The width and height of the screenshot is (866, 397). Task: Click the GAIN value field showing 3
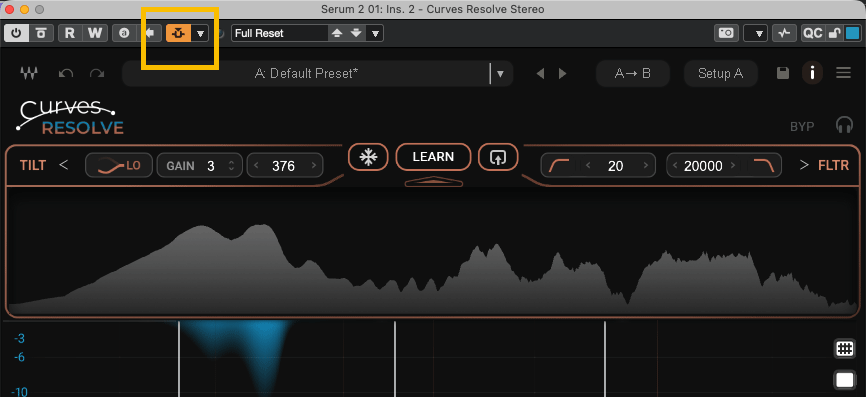[x=210, y=166]
